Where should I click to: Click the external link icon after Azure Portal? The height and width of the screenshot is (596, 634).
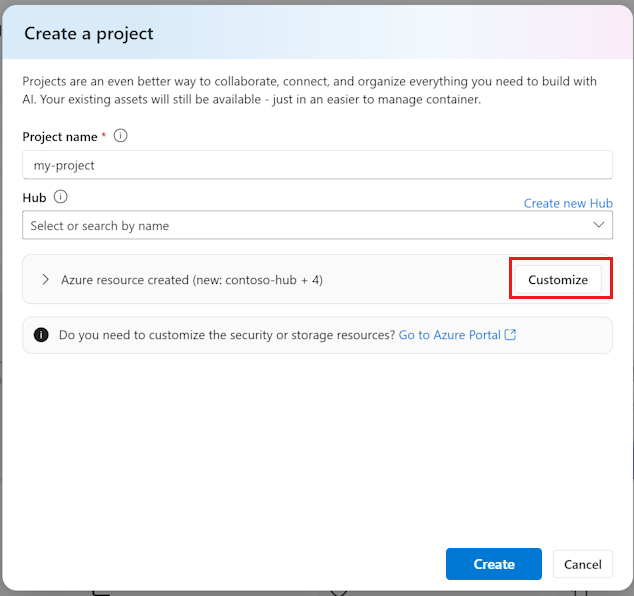(x=510, y=334)
